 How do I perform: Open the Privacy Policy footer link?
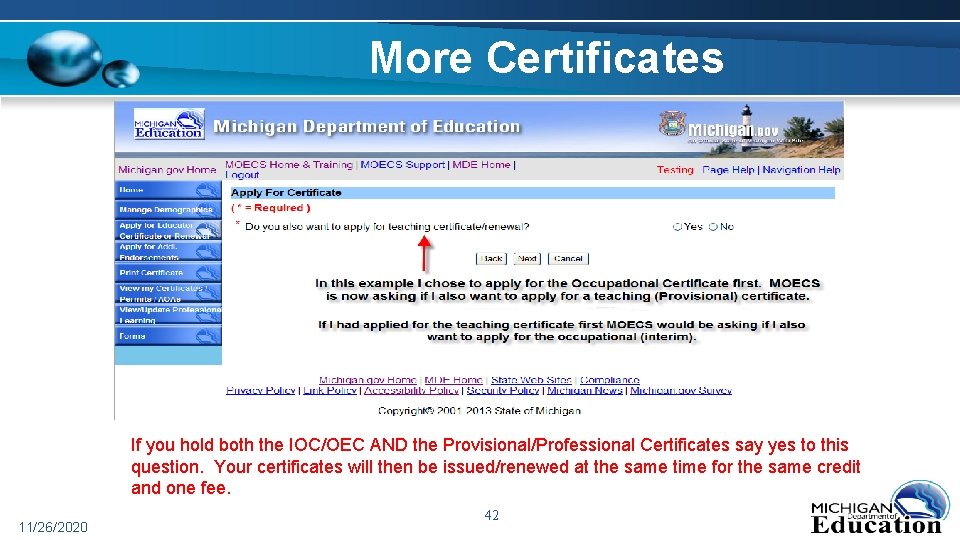261,391
